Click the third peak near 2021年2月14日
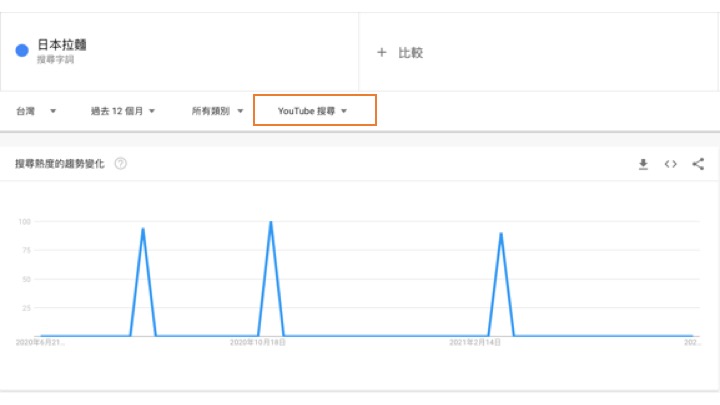 (500, 234)
